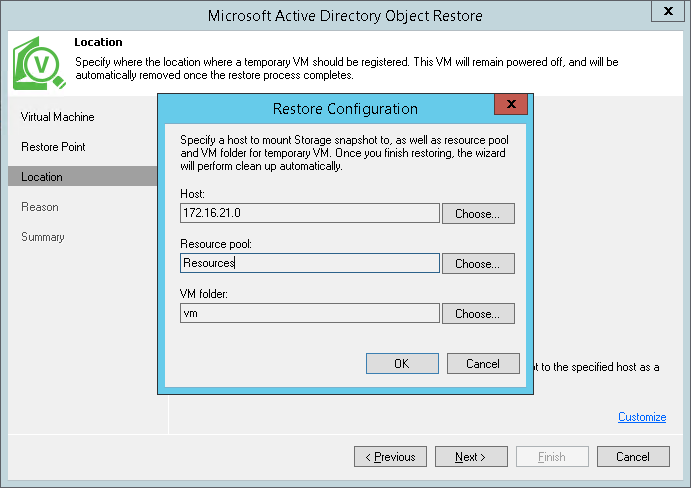Click into the Host field
Image resolution: width=691 pixels, height=488 pixels.
[x=310, y=213]
